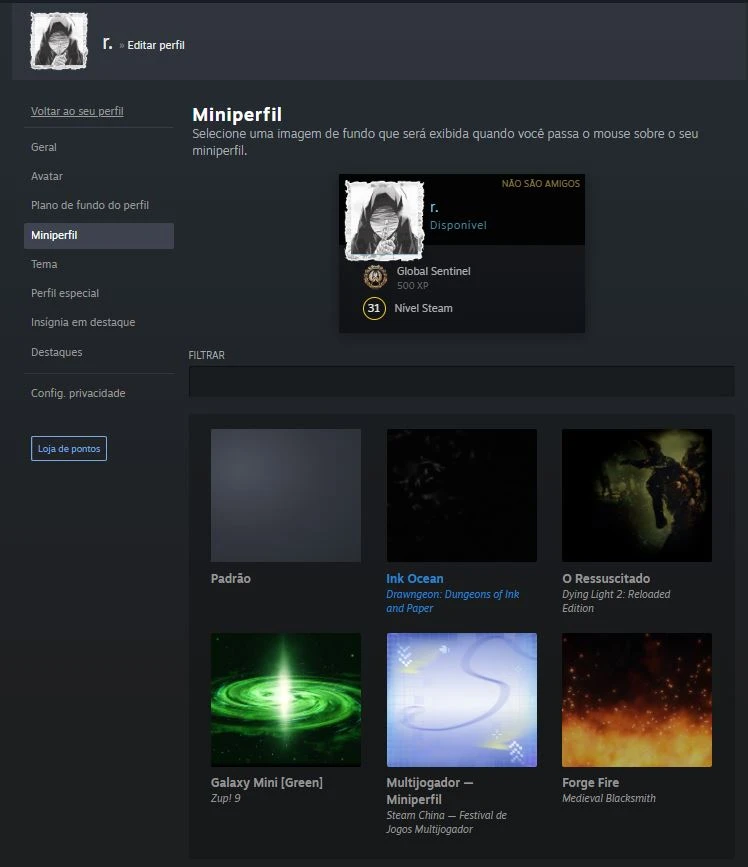
Task: Choose the Forge Fire background thumbnail
Action: point(636,699)
